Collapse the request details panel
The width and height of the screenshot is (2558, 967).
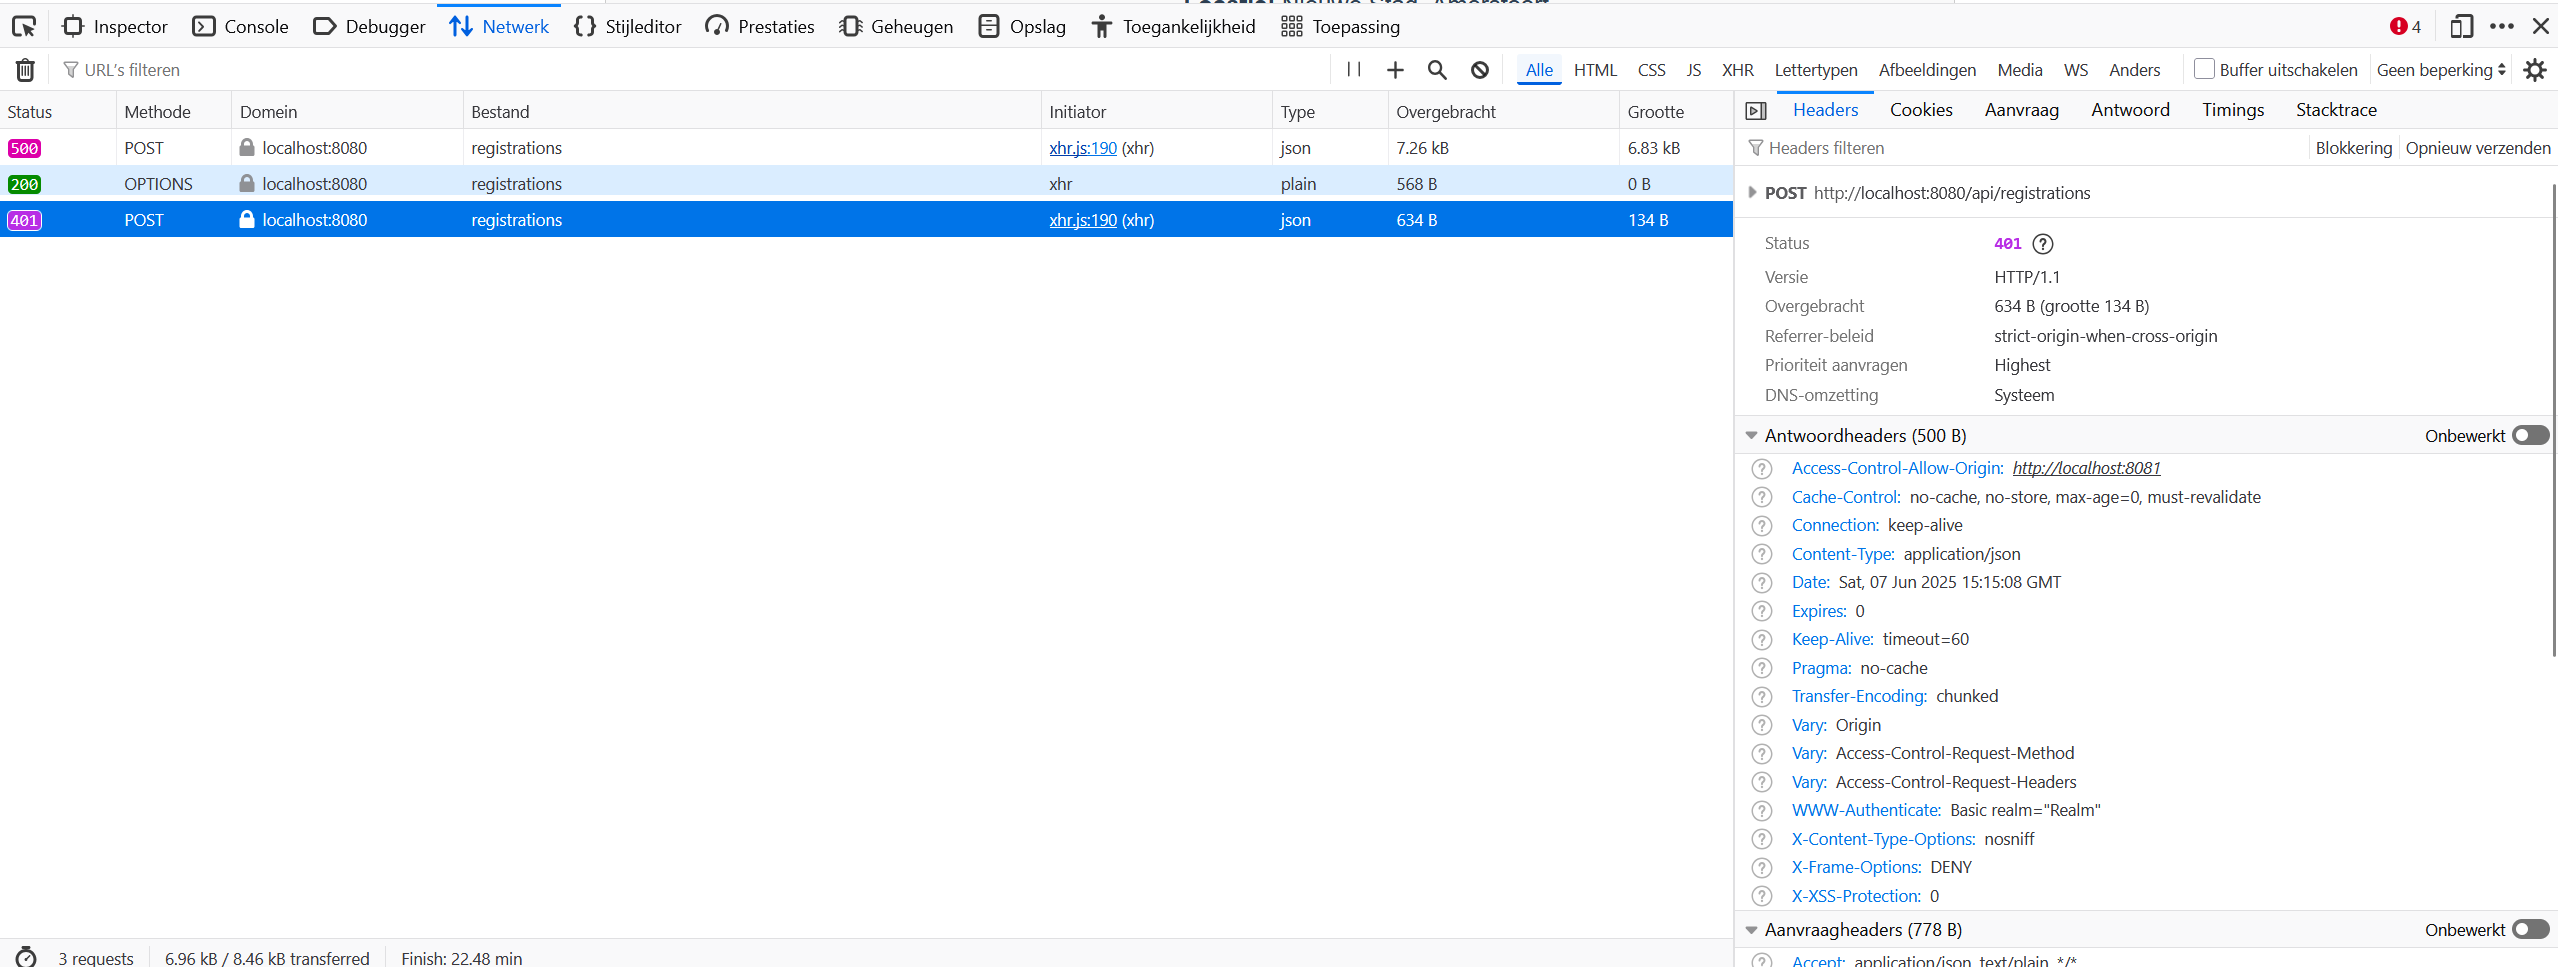click(1756, 111)
